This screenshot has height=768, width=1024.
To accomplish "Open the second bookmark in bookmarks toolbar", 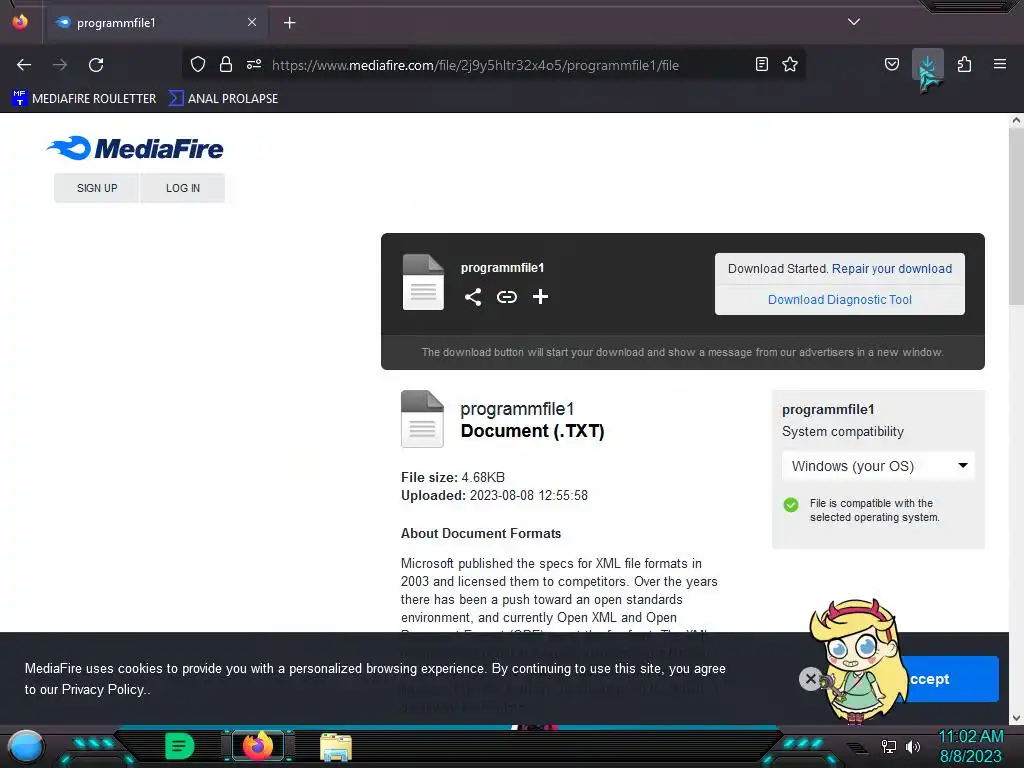I will pos(223,99).
